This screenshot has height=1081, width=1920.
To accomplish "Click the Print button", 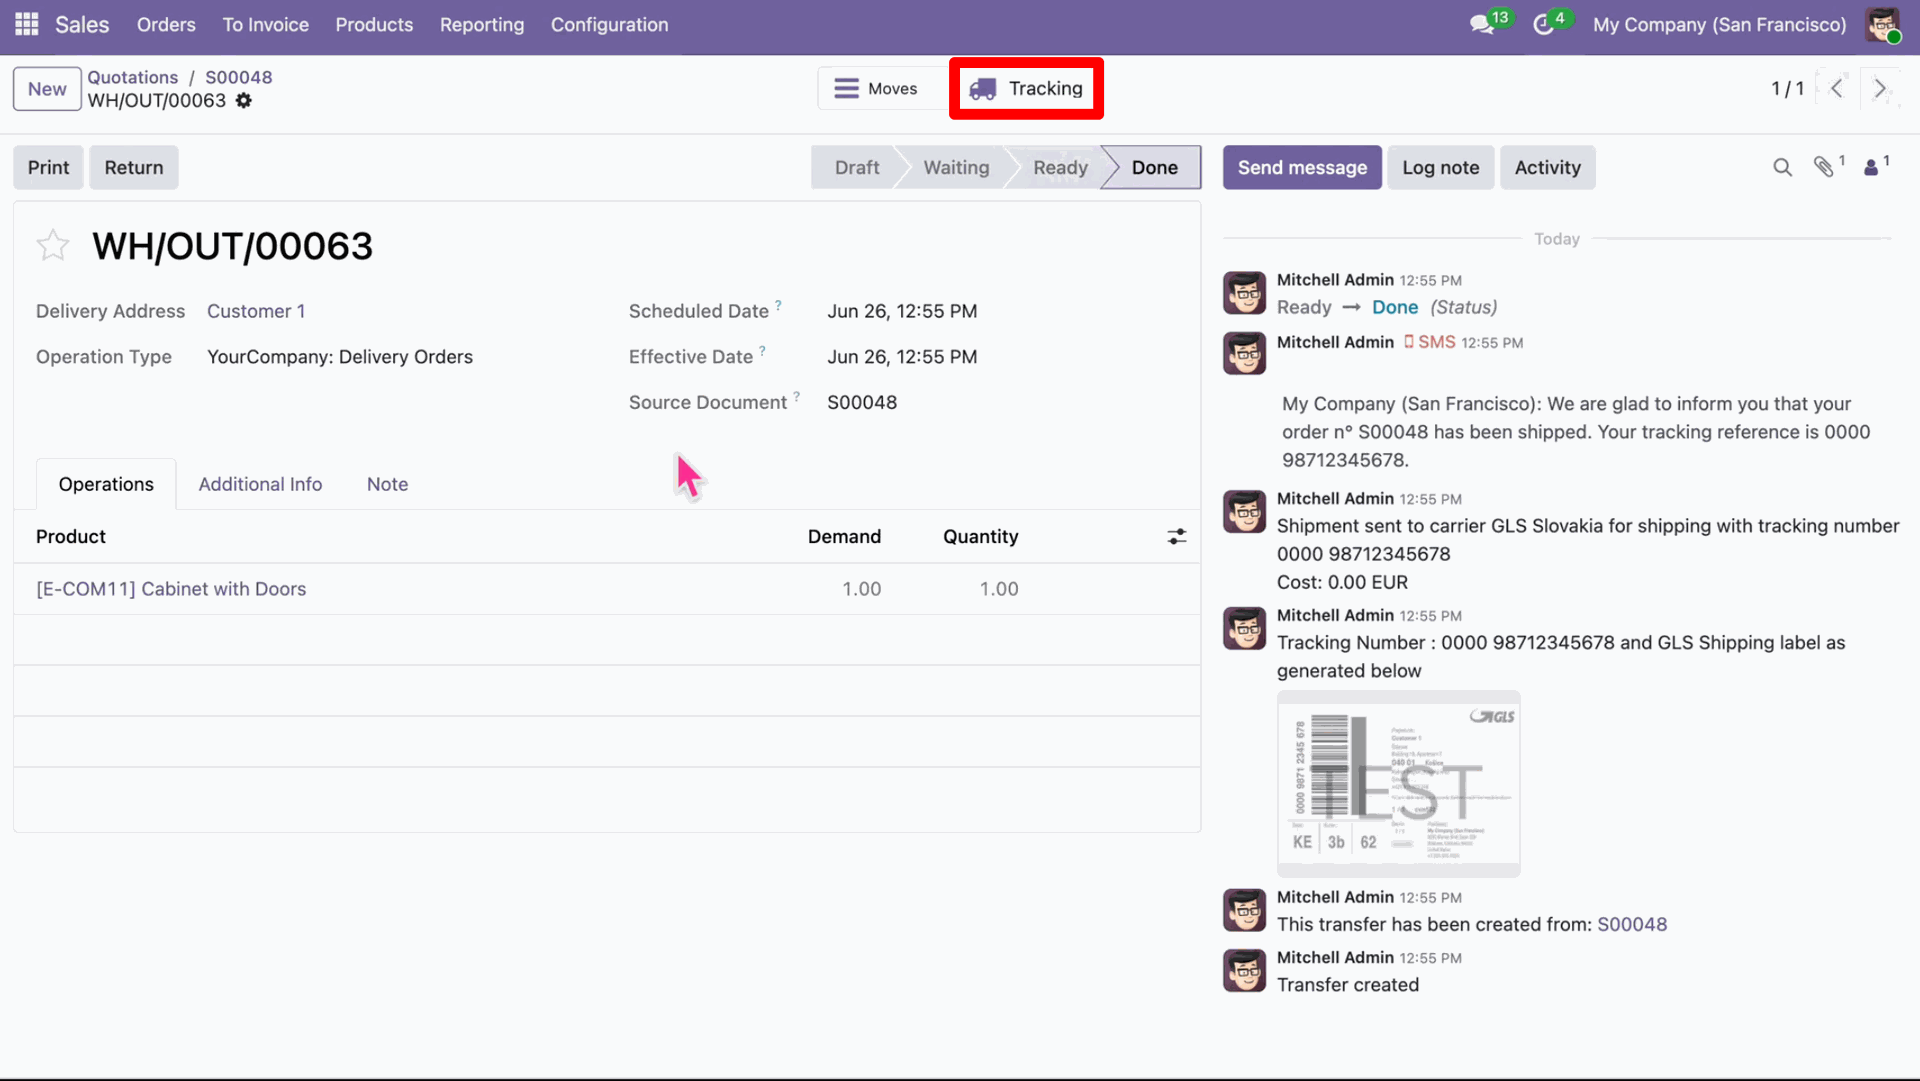I will 48,167.
